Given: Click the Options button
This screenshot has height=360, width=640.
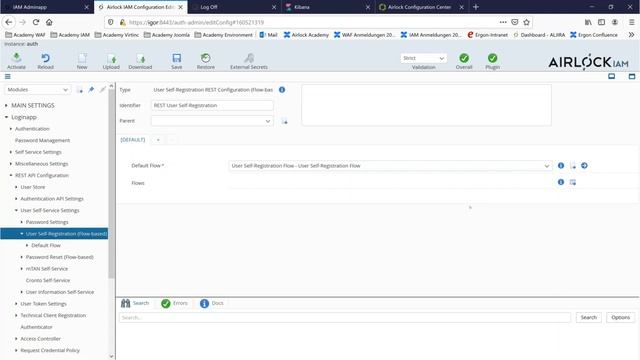Looking at the screenshot, I should 620,318.
